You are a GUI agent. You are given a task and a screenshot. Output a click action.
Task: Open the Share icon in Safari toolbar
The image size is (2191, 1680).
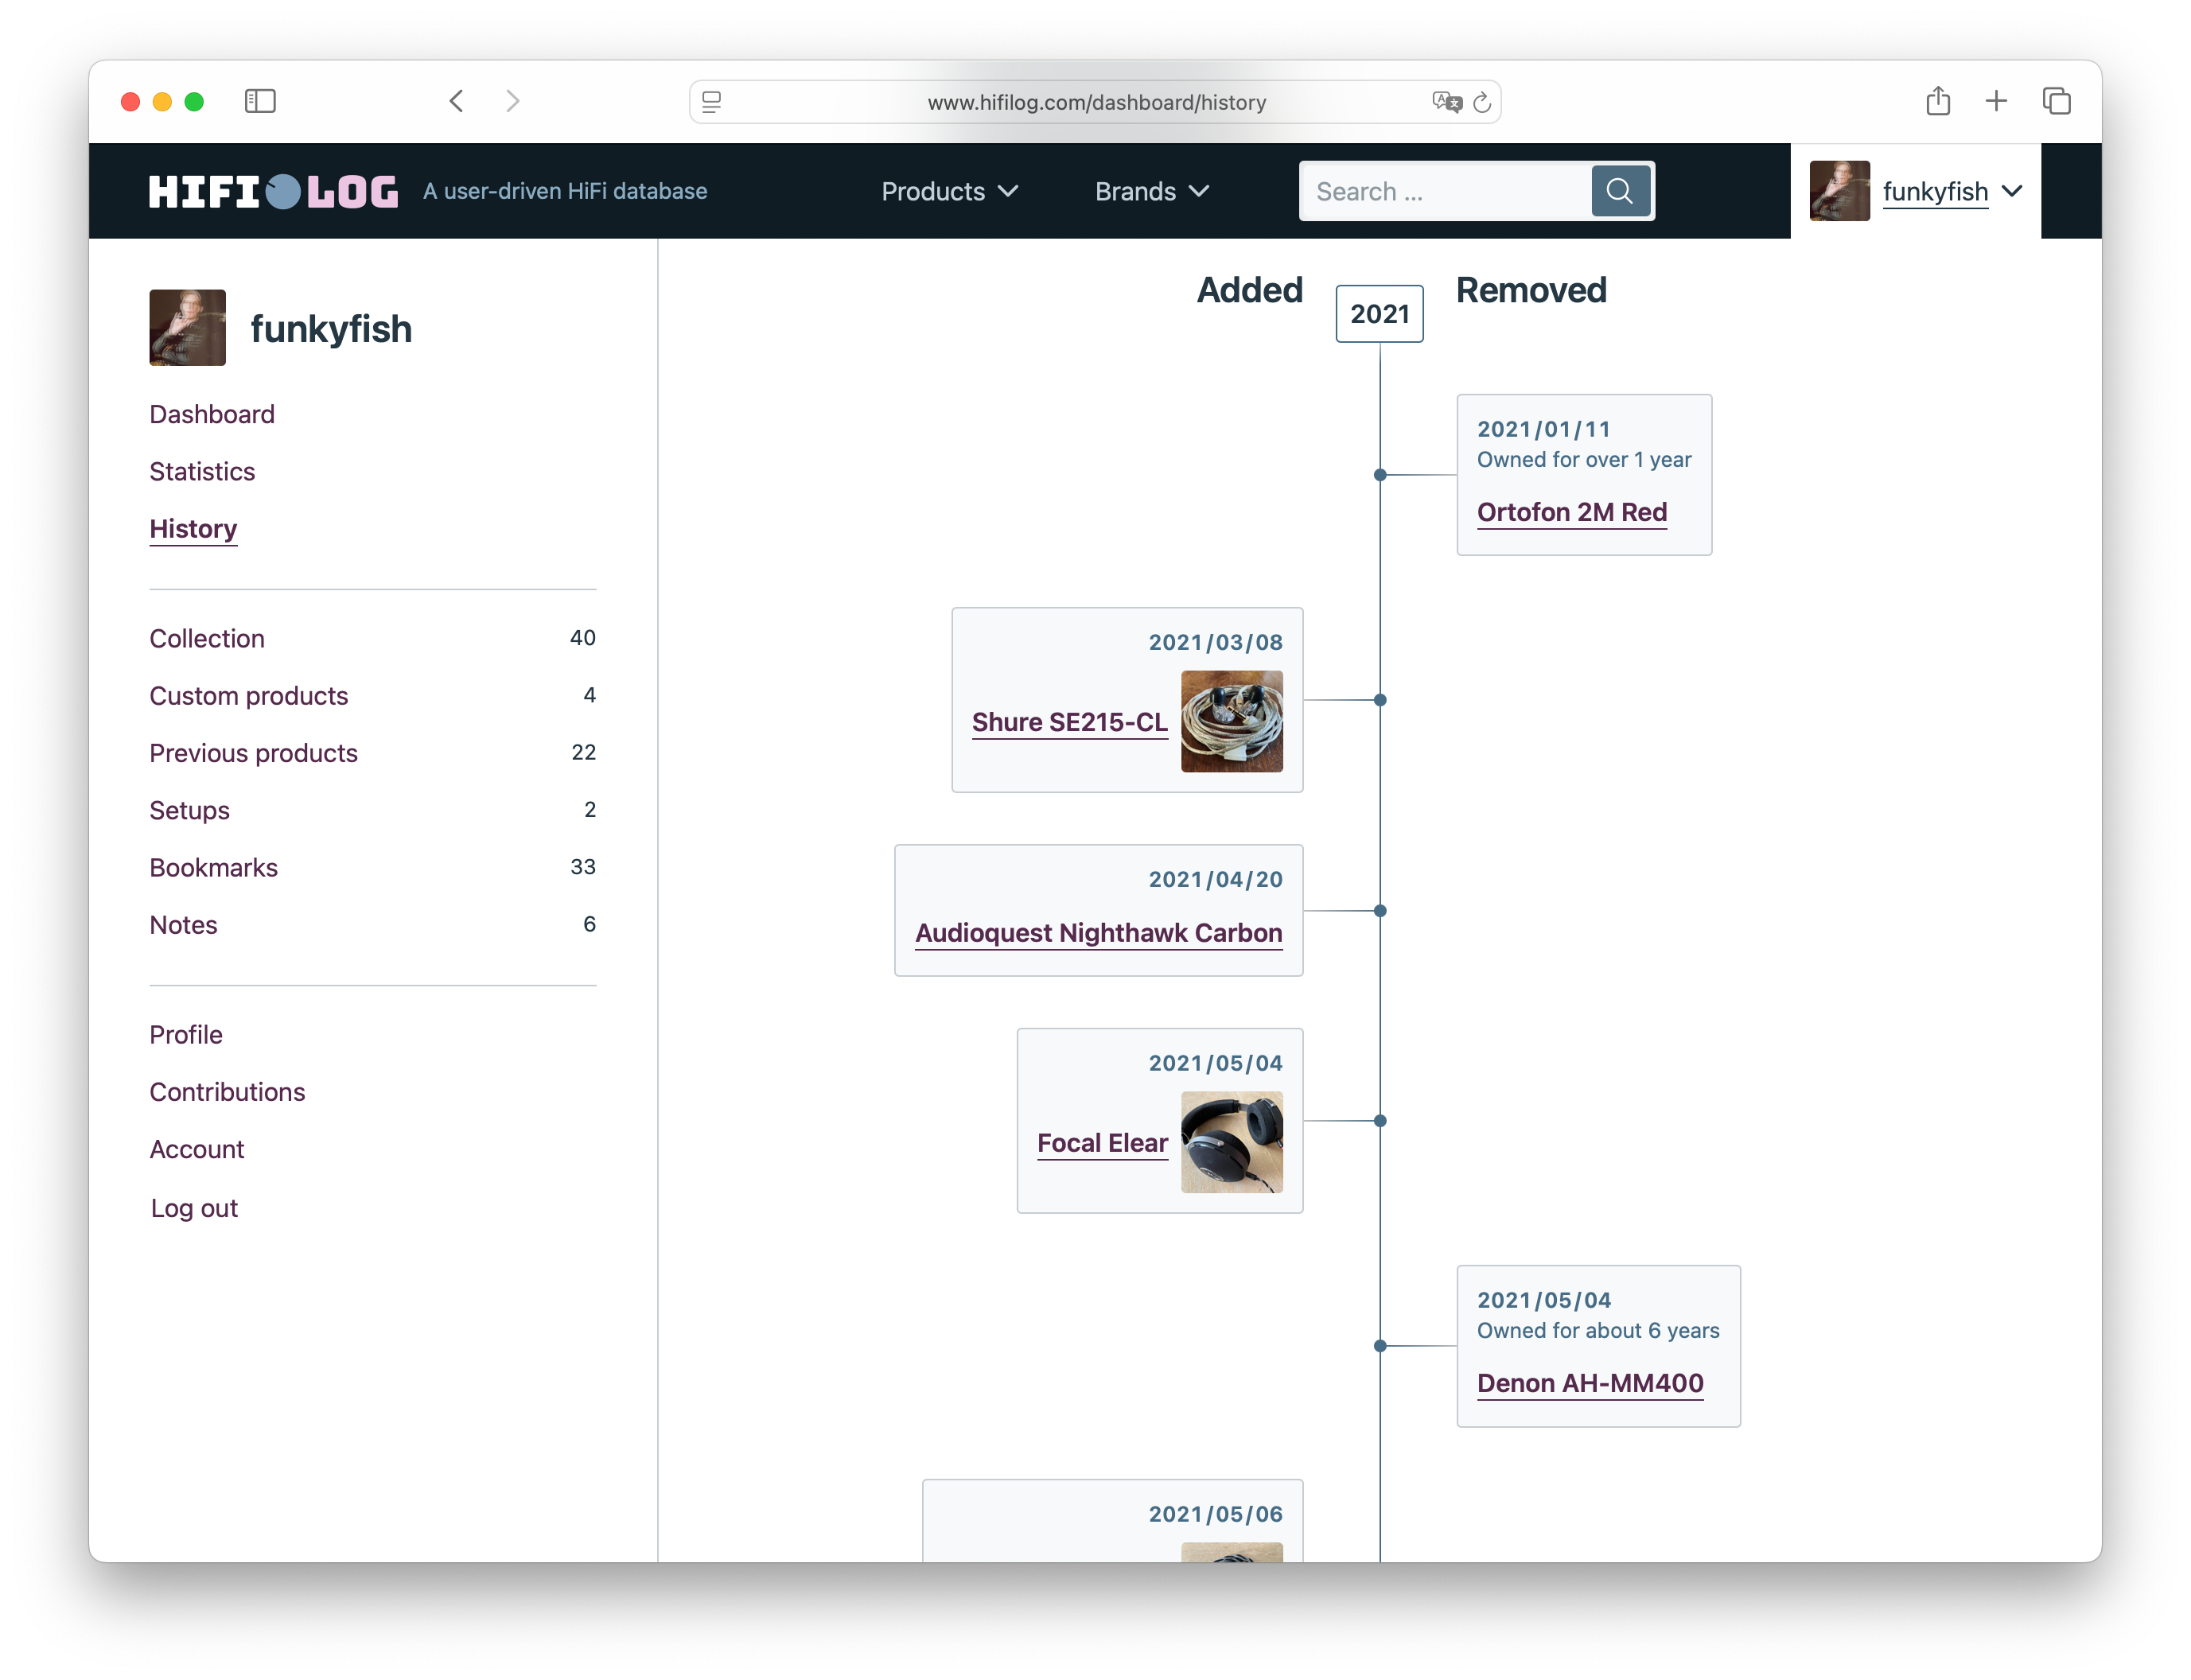[x=1938, y=101]
